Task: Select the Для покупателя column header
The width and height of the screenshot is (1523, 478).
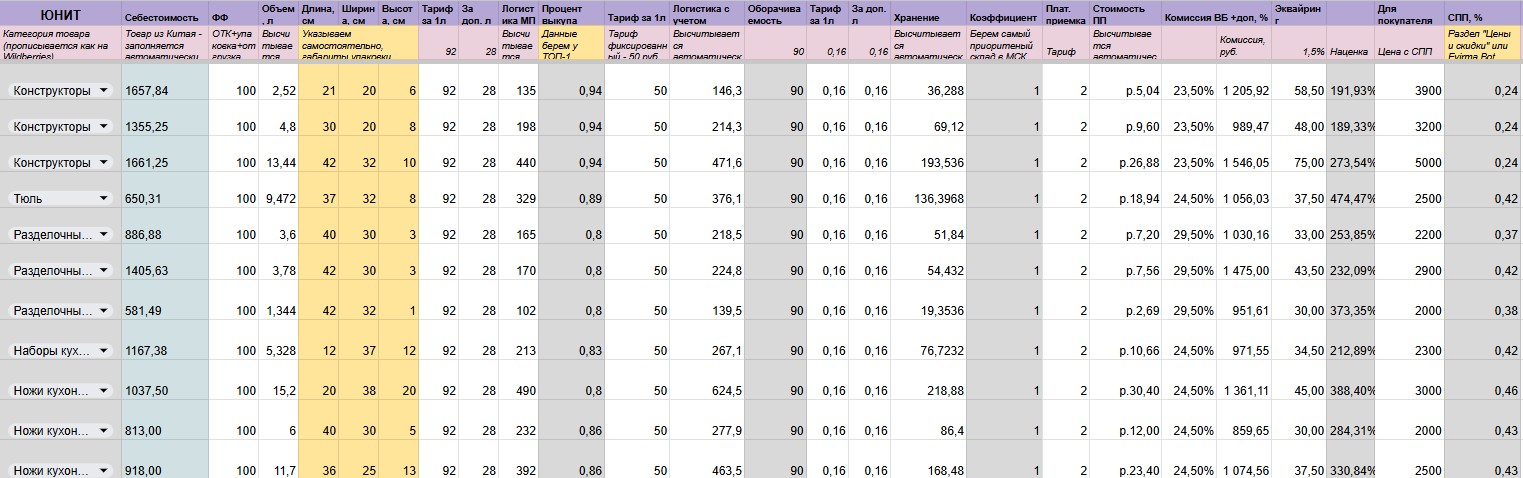Action: [x=1410, y=14]
